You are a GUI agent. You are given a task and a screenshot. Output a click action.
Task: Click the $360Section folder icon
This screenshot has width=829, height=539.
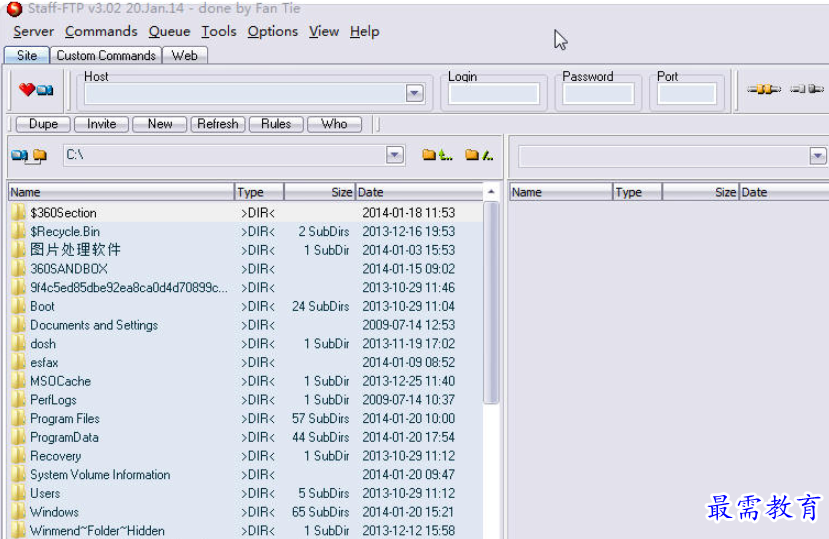click(x=18, y=213)
